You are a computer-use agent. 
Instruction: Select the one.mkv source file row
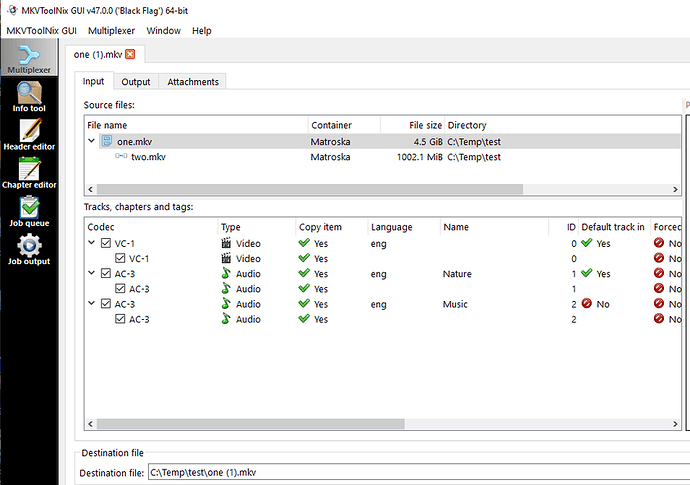click(x=382, y=141)
